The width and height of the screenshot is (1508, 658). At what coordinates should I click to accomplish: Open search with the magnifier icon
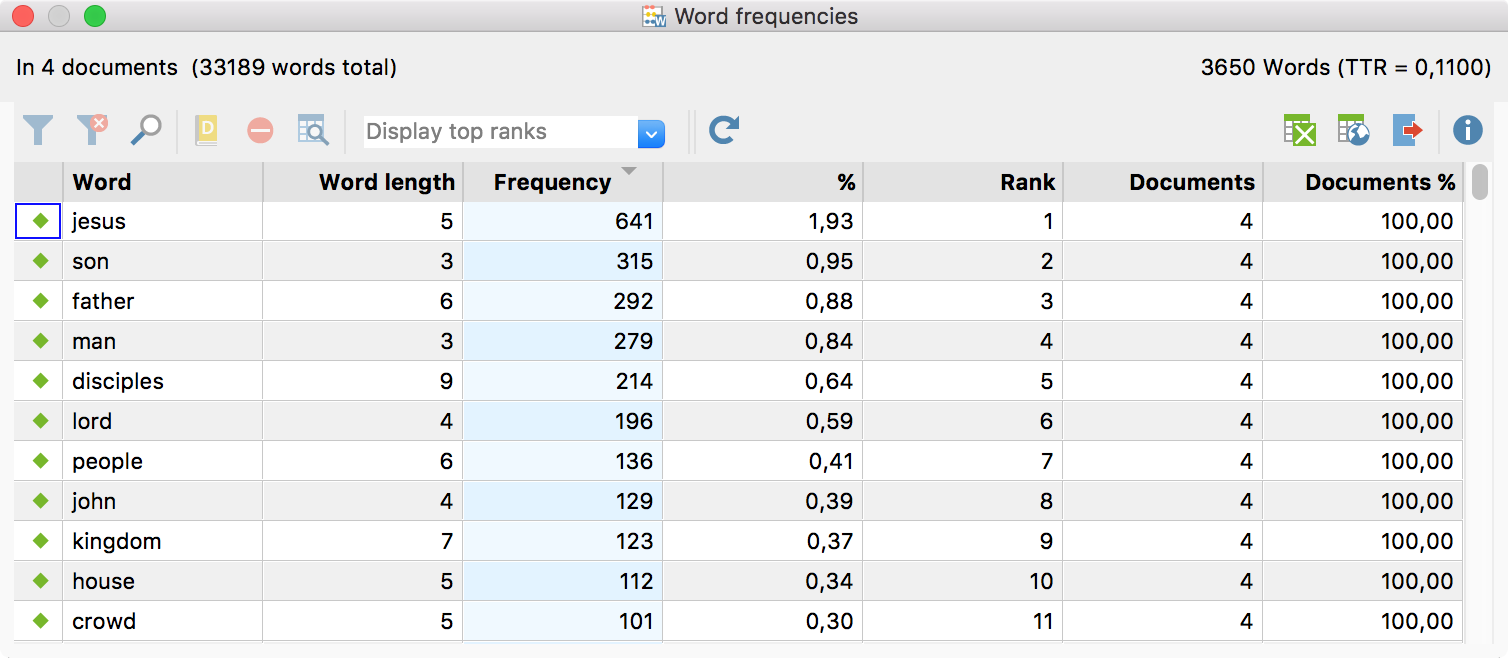tap(146, 131)
